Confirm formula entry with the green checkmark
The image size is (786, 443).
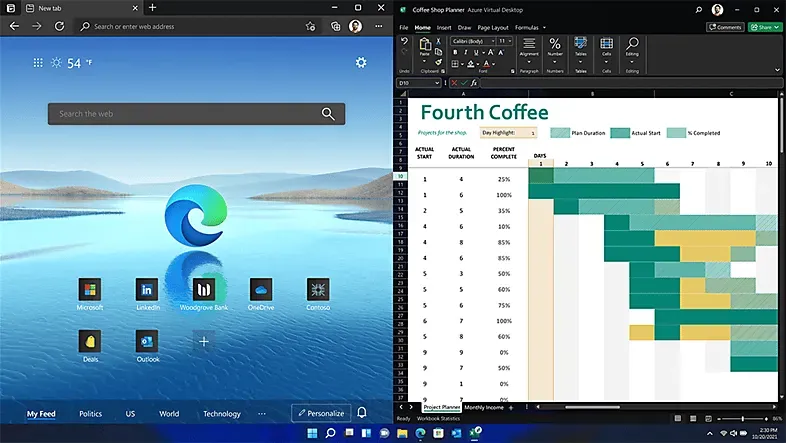[x=464, y=83]
